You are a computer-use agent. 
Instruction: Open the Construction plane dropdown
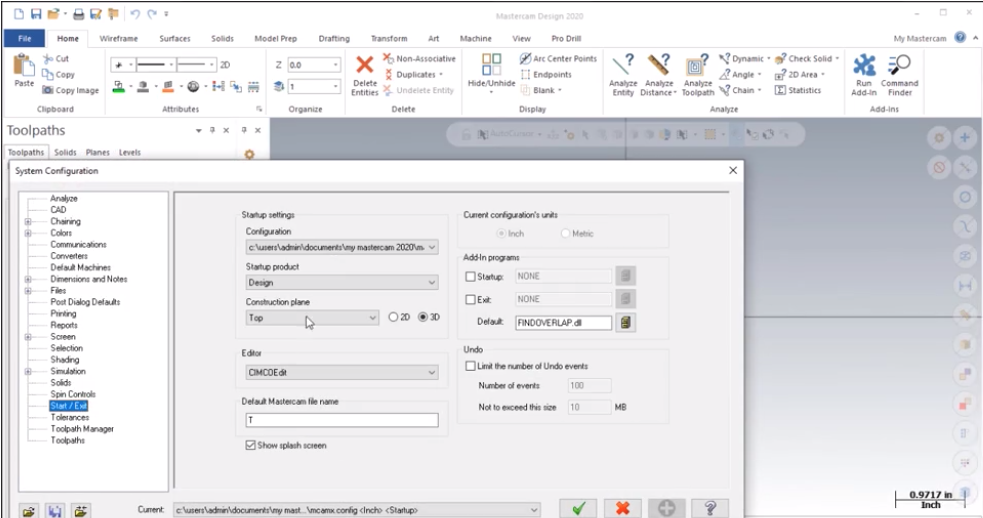pyautogui.click(x=372, y=318)
